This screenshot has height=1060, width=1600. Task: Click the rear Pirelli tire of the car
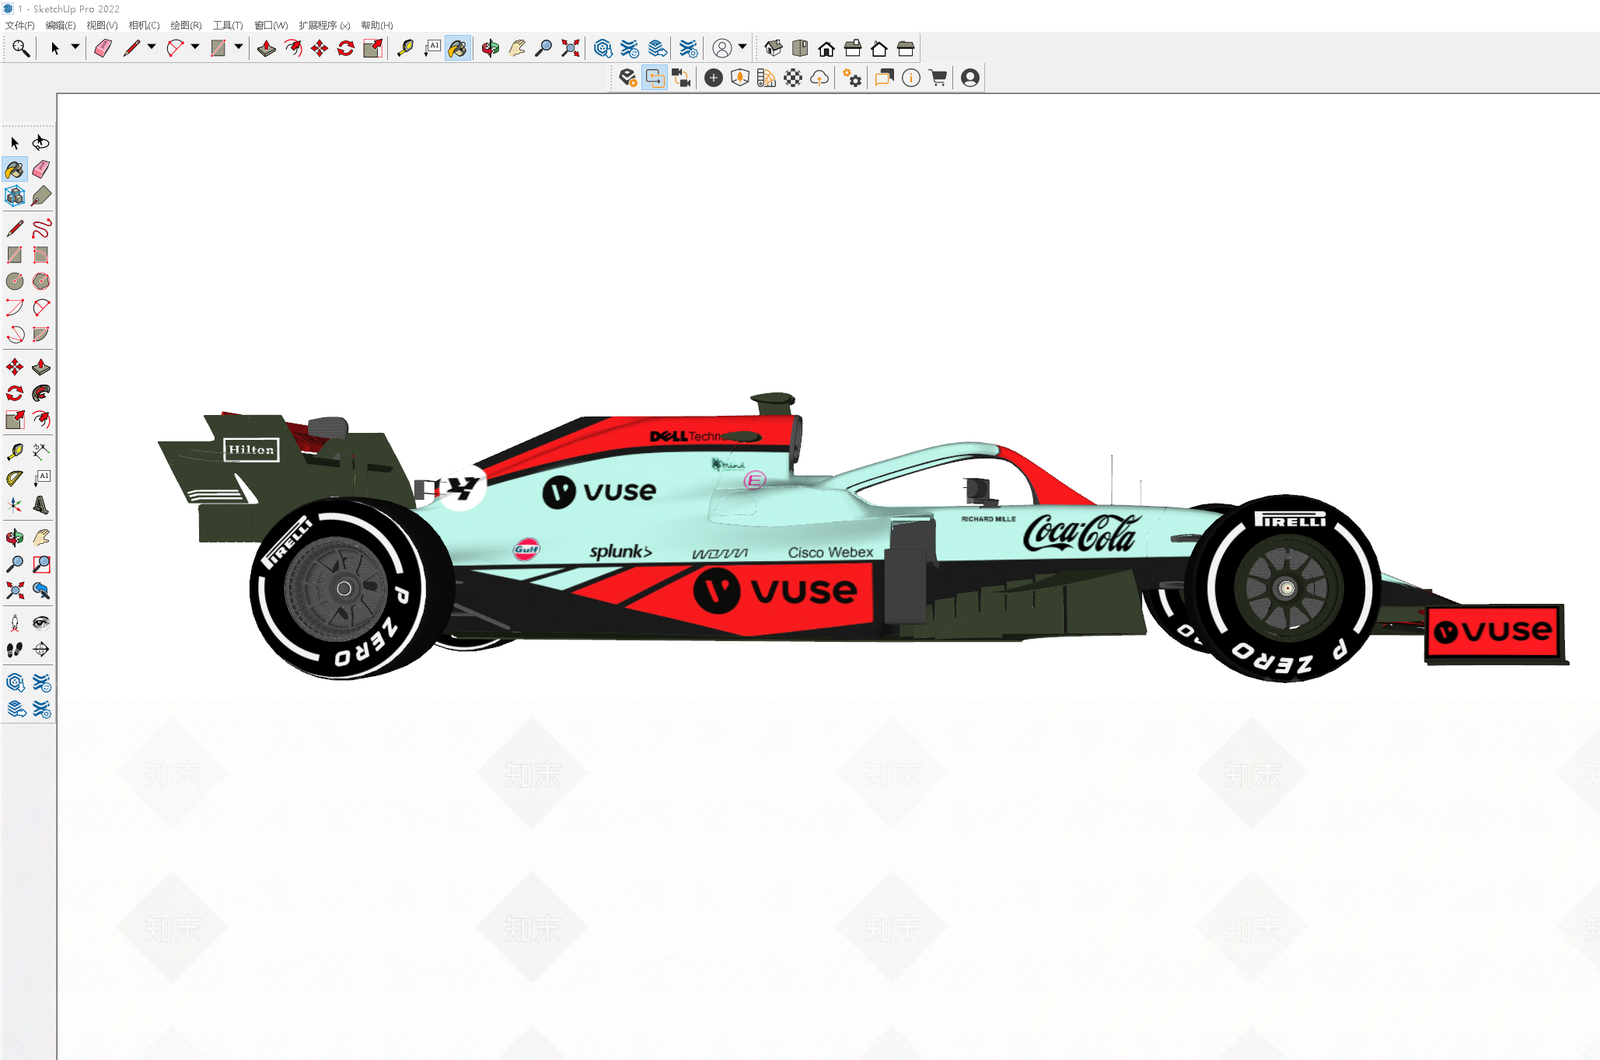[344, 590]
